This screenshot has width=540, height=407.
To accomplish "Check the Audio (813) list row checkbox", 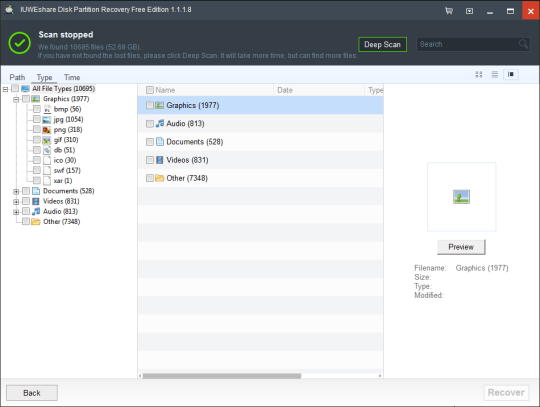I will tap(150, 124).
